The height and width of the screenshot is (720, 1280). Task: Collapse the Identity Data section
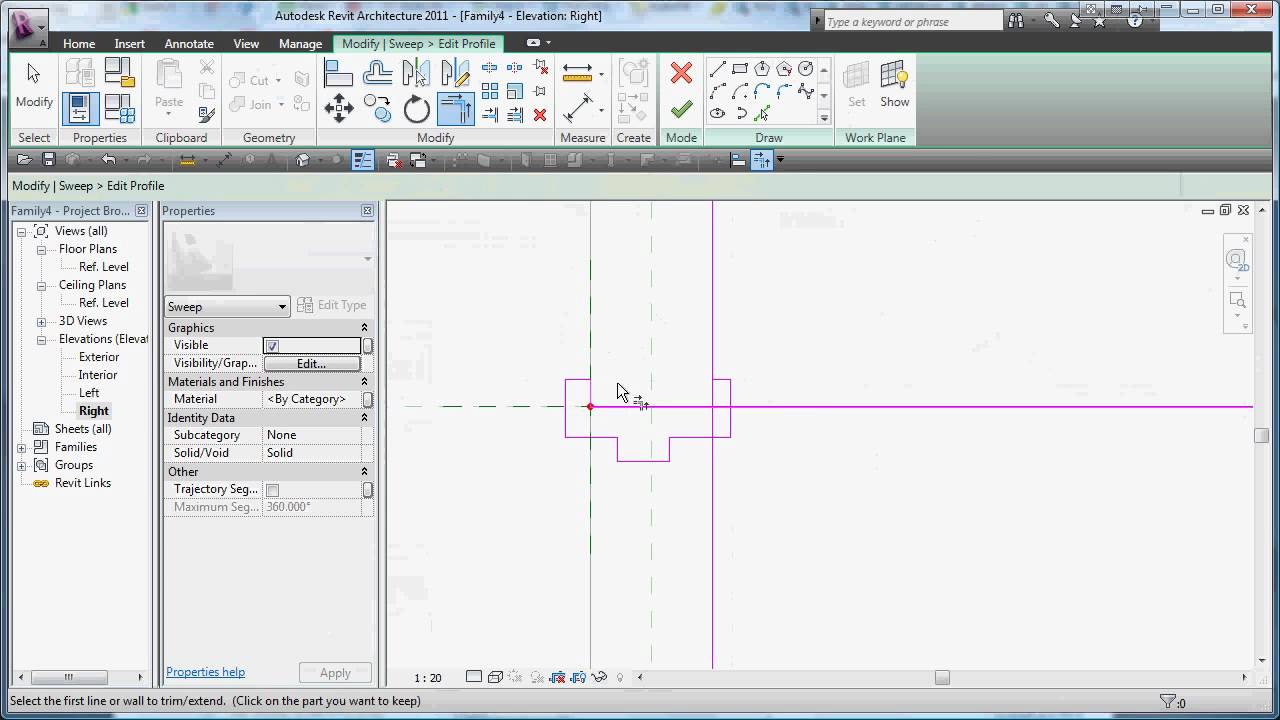tap(364, 418)
